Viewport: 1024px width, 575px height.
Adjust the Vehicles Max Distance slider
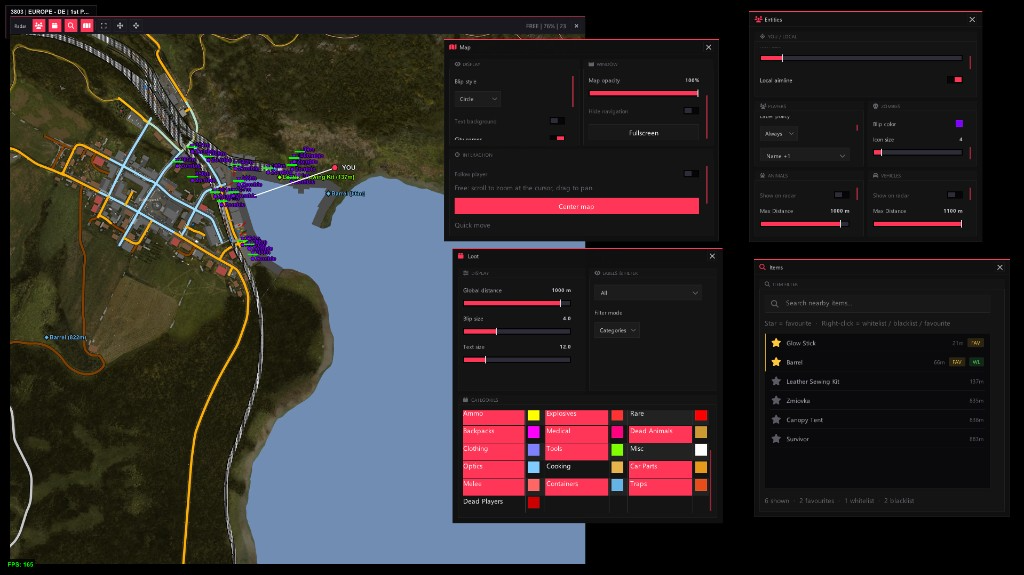pyautogui.click(x=918, y=223)
